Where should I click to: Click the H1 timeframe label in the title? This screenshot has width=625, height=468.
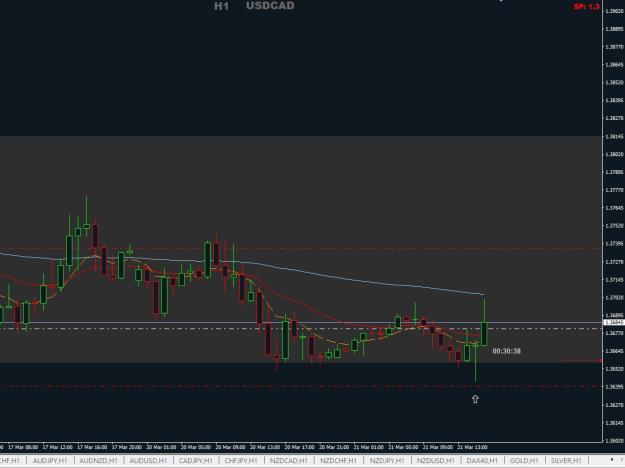point(221,6)
